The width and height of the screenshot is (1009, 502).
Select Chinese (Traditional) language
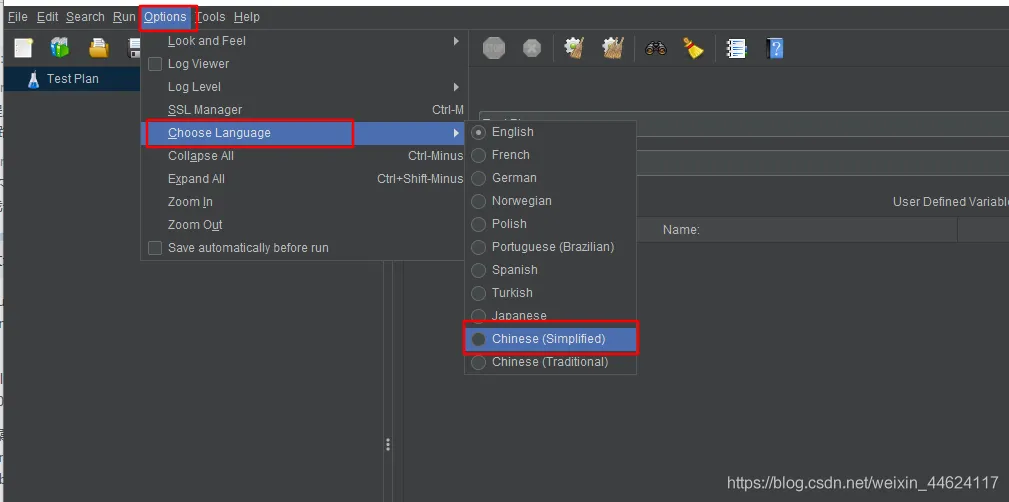pos(550,362)
